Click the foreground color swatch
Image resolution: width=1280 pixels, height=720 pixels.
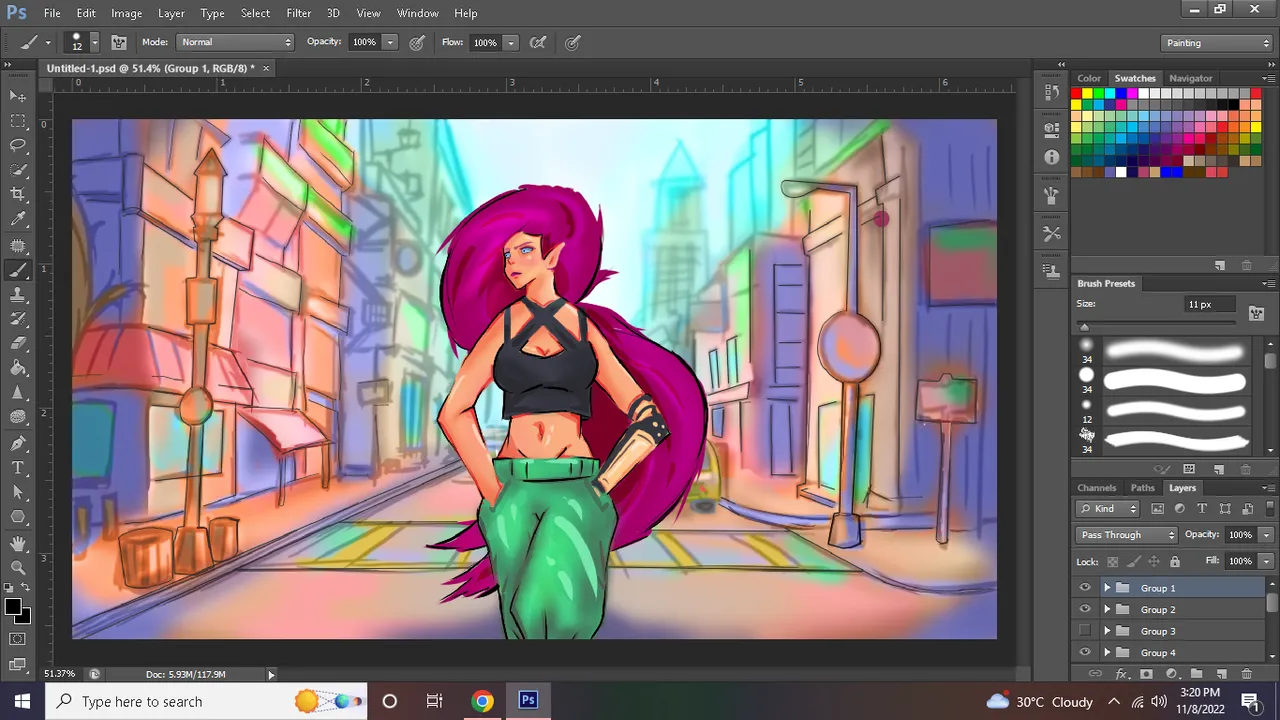(x=13, y=608)
